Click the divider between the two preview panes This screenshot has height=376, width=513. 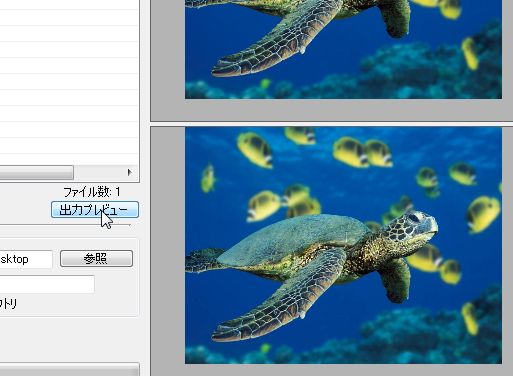332,124
